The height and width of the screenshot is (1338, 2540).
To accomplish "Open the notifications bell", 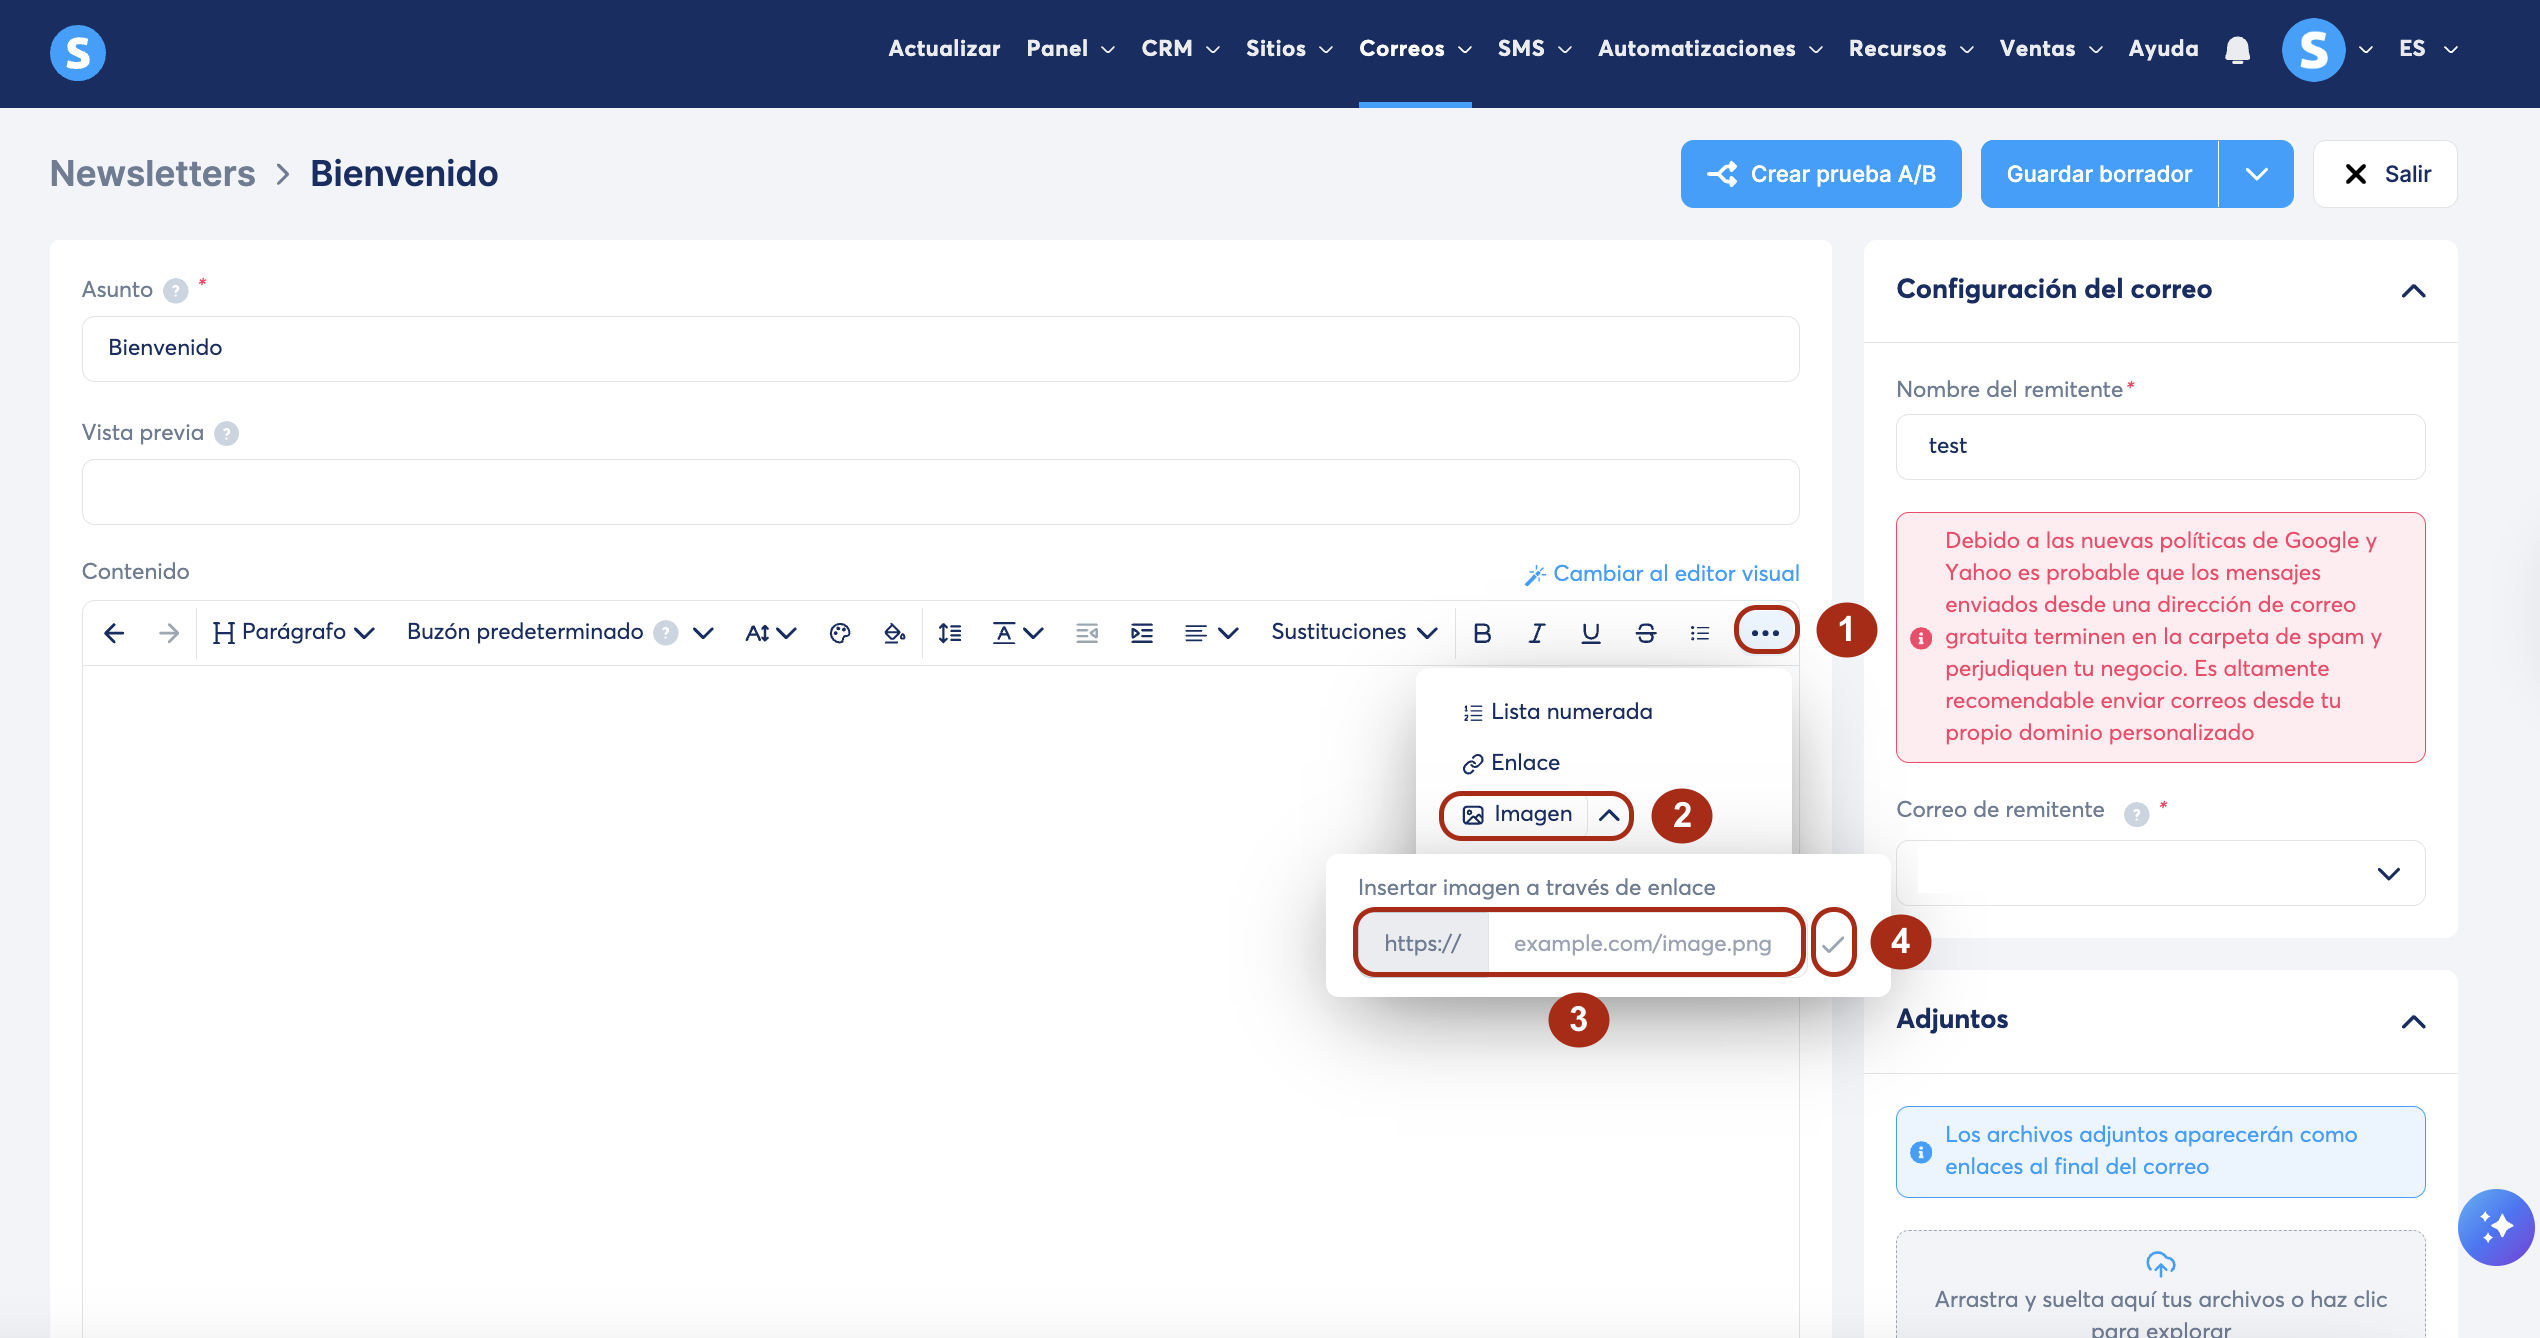I will click(2237, 50).
